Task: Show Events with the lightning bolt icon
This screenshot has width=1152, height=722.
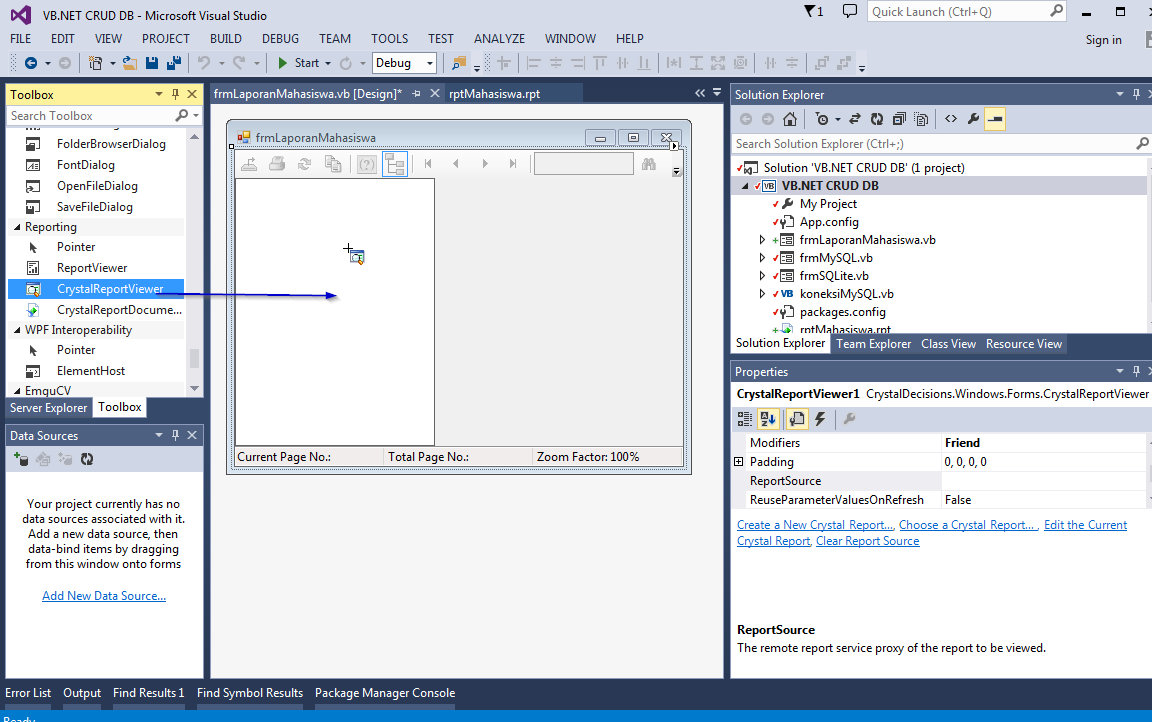Action: click(821, 419)
